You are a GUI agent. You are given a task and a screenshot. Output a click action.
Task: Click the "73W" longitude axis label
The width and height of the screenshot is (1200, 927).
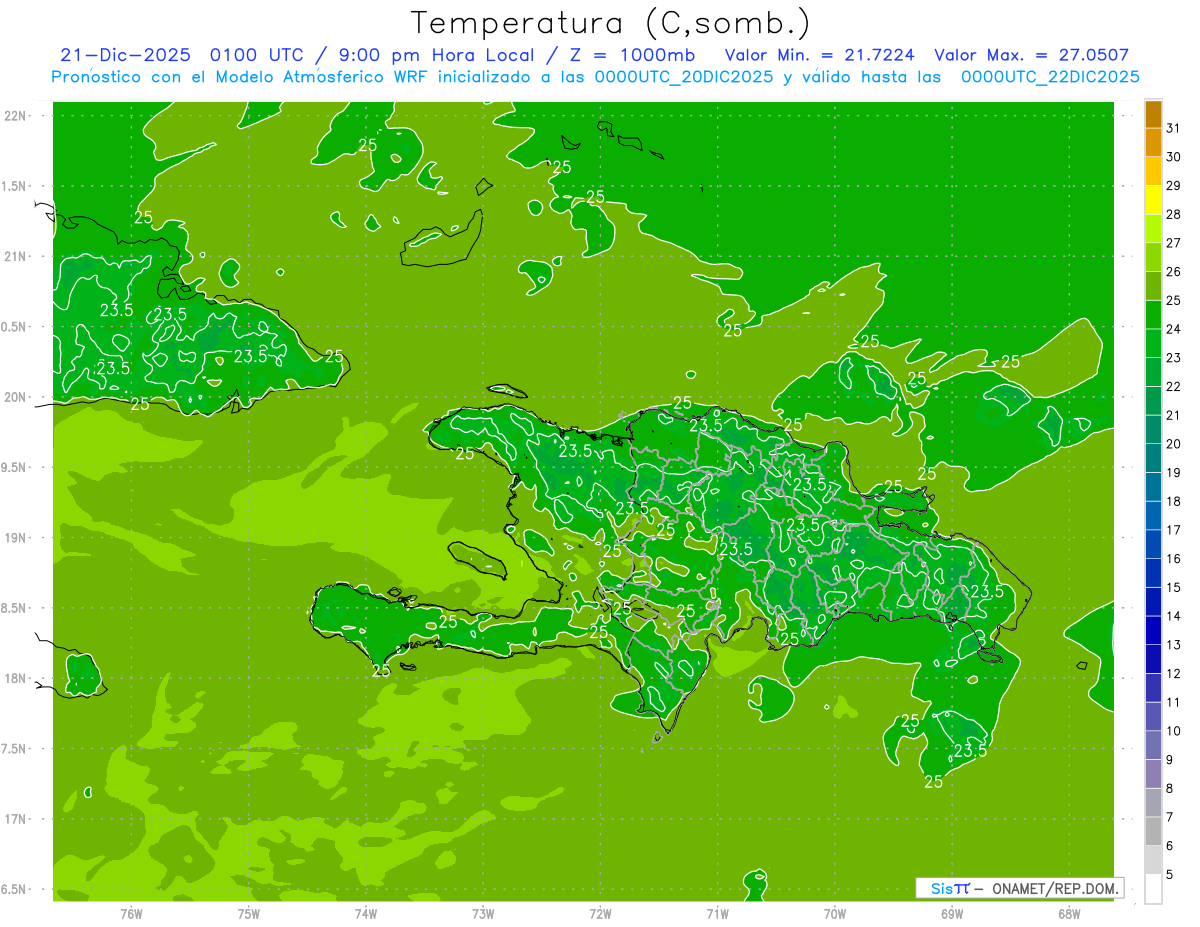pos(483,913)
